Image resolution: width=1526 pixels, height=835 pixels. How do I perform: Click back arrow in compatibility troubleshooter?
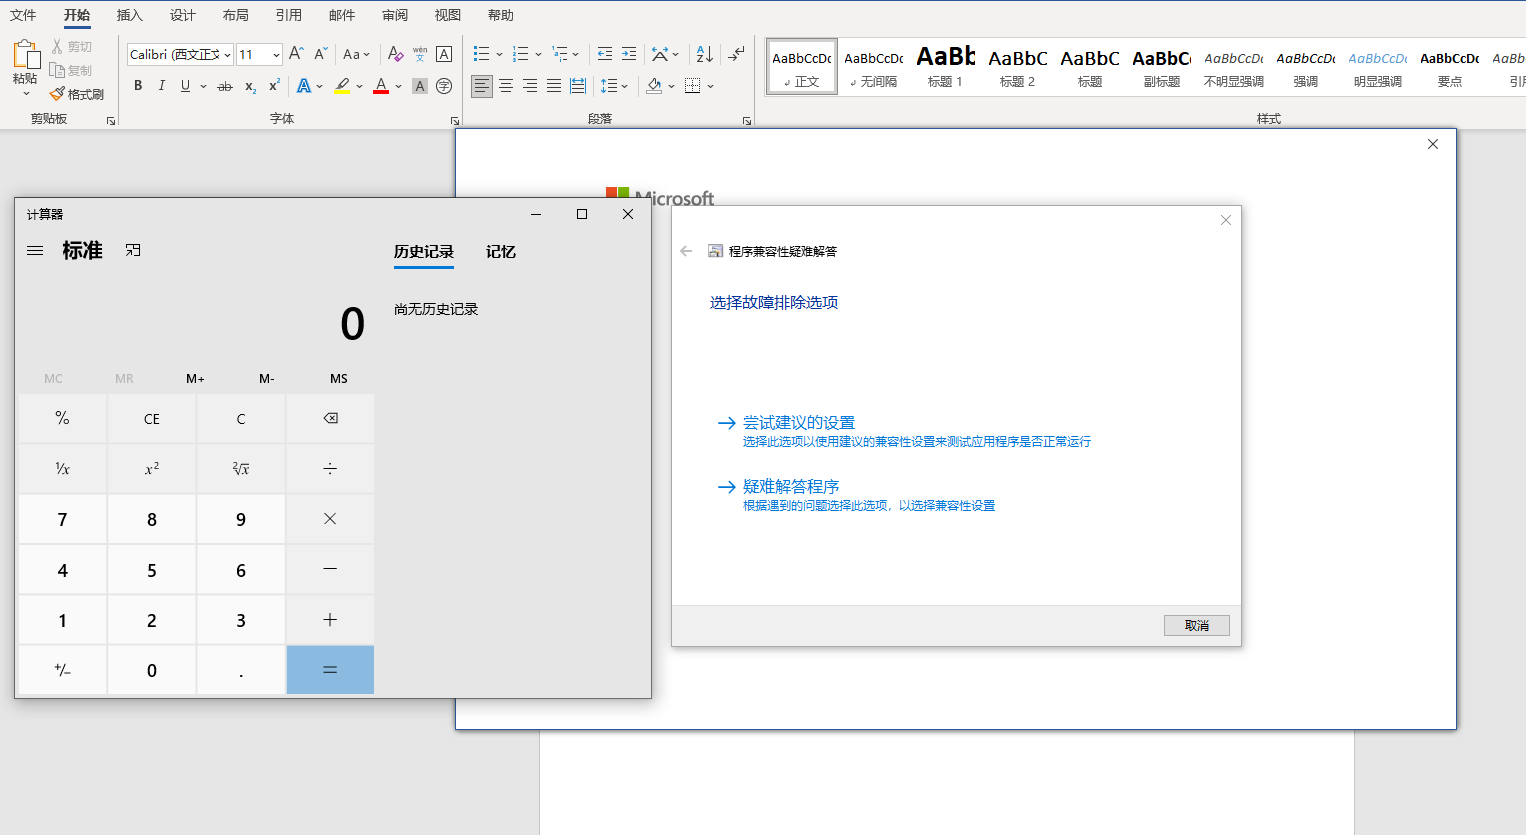point(686,251)
